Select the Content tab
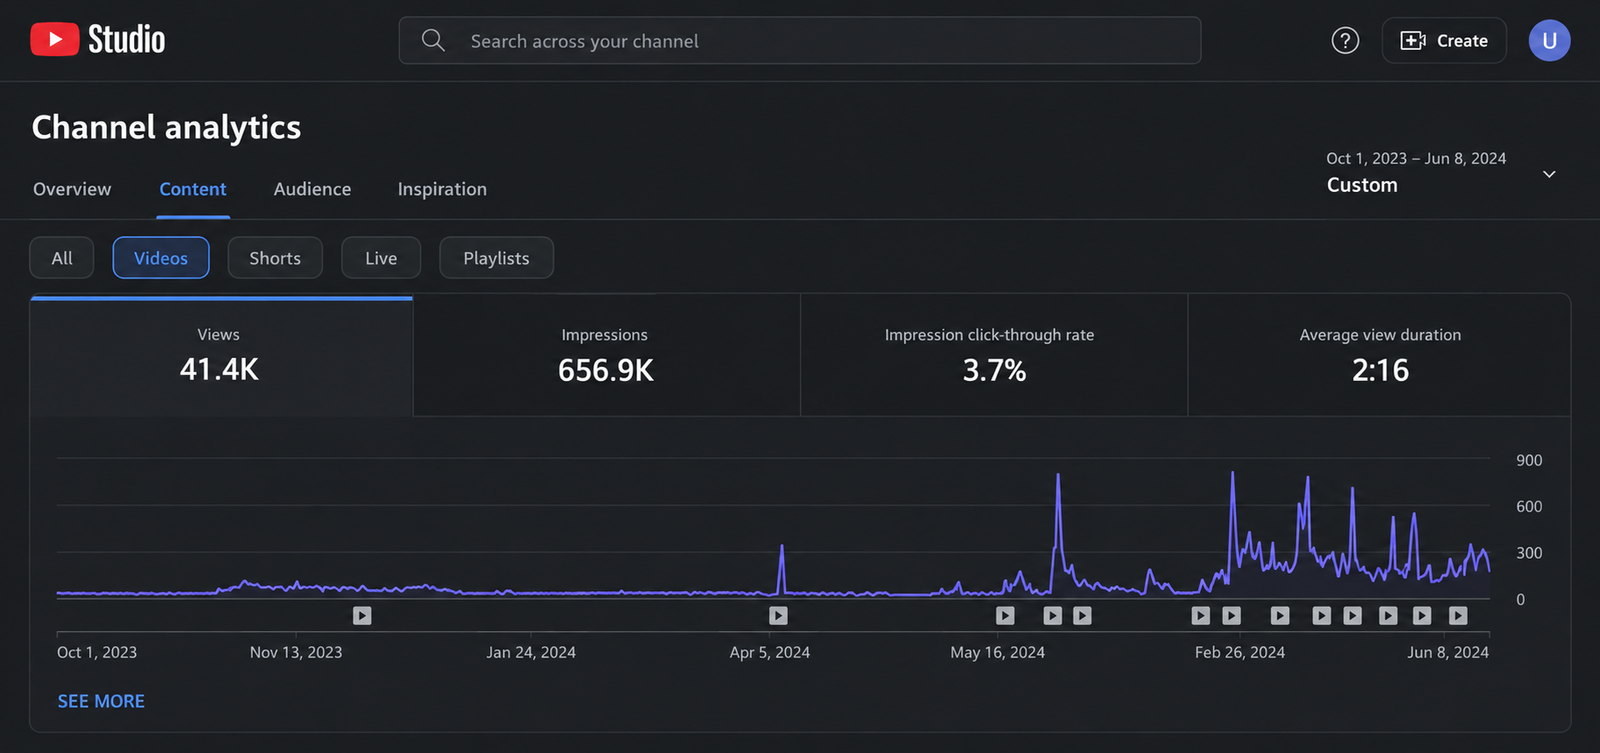The height and width of the screenshot is (753, 1600). [x=193, y=189]
